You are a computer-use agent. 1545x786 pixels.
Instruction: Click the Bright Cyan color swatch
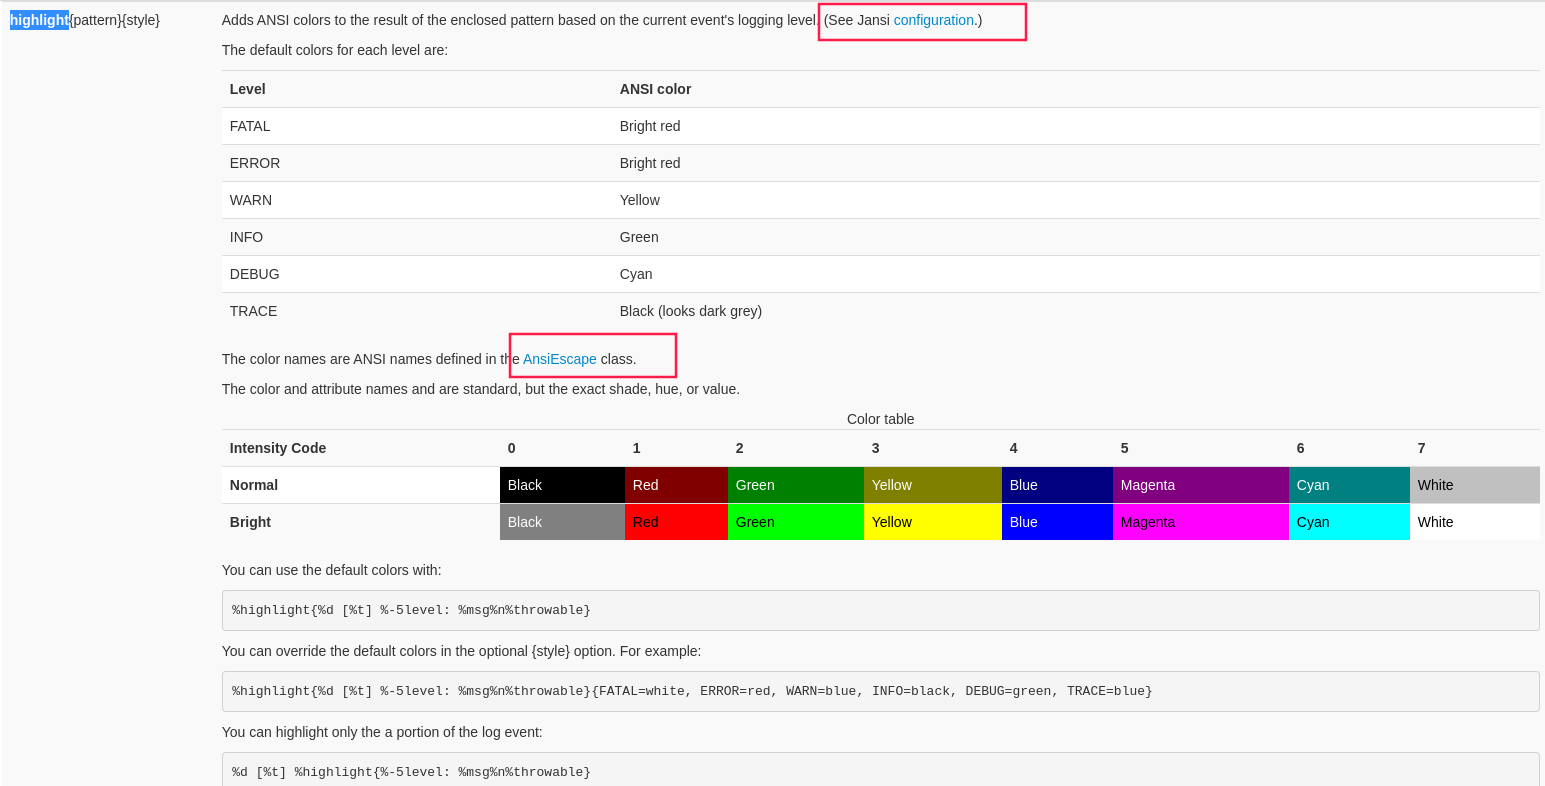pos(1349,521)
